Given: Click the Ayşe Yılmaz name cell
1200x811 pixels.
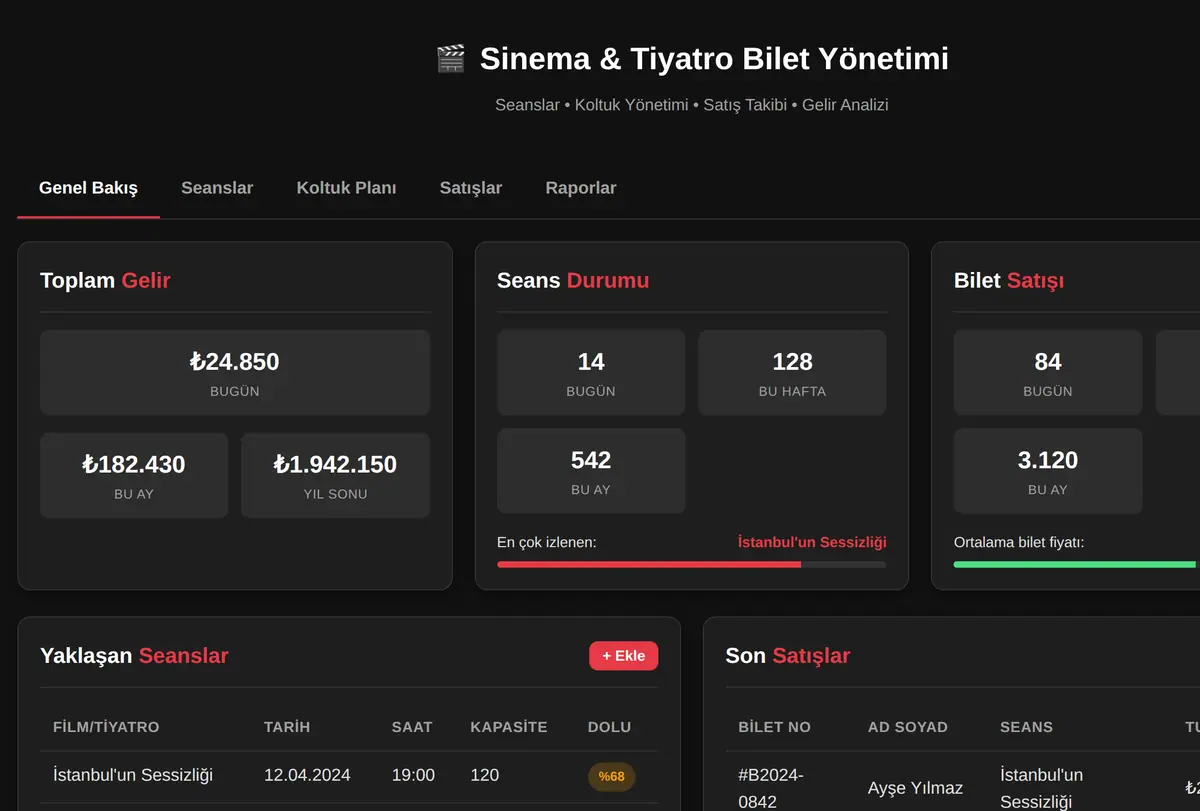Looking at the screenshot, I should coord(915,789).
